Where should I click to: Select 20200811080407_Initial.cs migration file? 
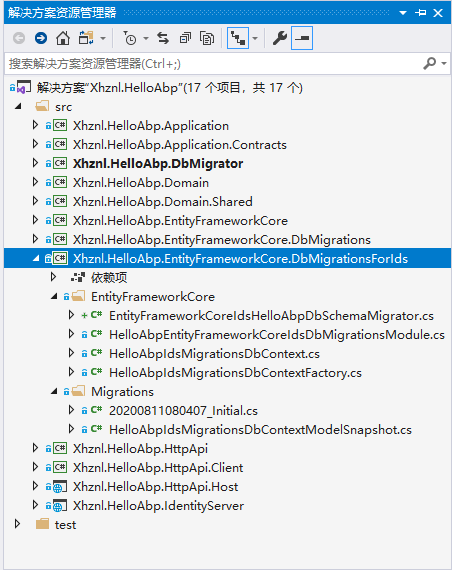coord(183,410)
